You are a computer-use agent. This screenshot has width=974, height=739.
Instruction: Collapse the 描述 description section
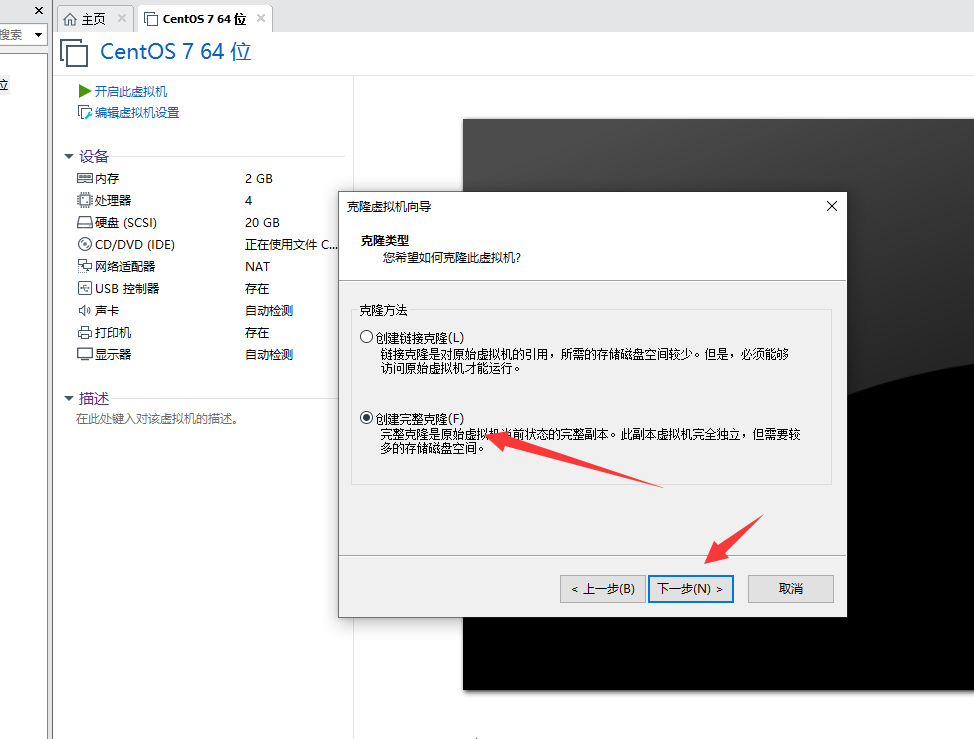pyautogui.click(x=69, y=399)
